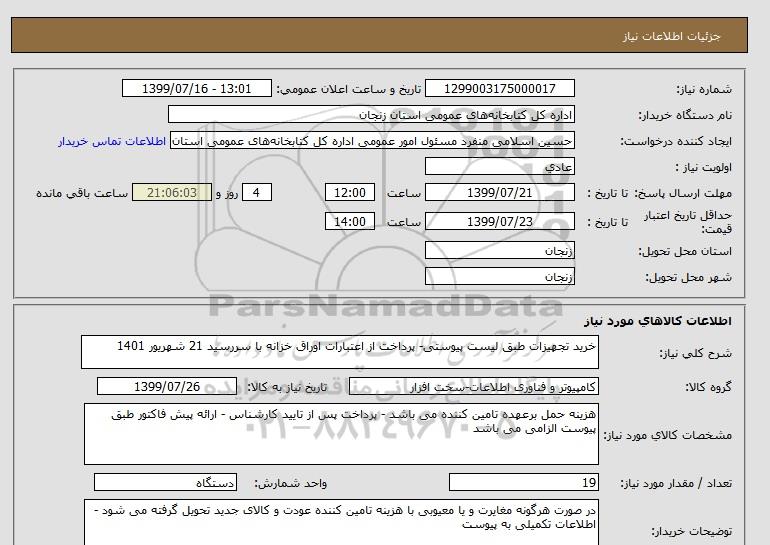Screen dimensions: 770x545
Task: Click price validity date 1399/07/23
Action: pyautogui.click(x=505, y=221)
